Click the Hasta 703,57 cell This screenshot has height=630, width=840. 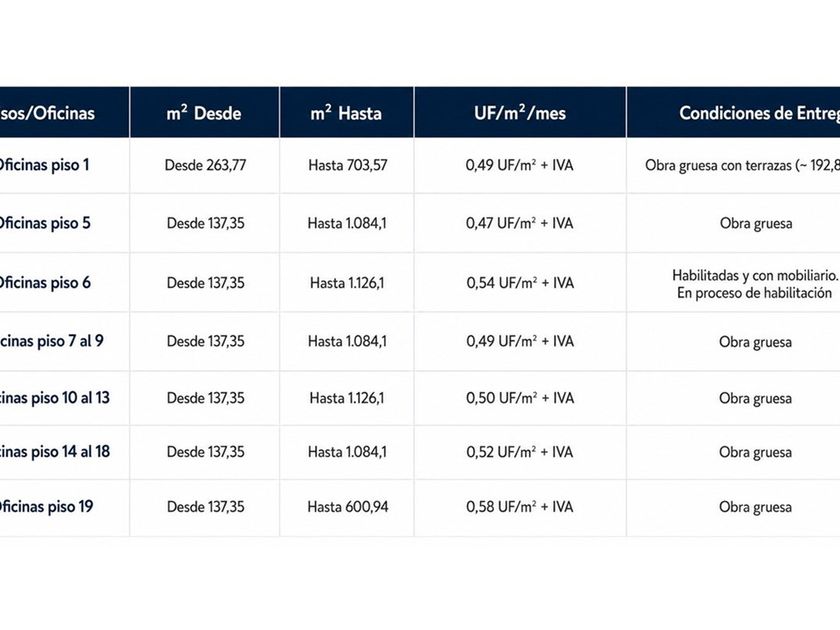(x=347, y=165)
